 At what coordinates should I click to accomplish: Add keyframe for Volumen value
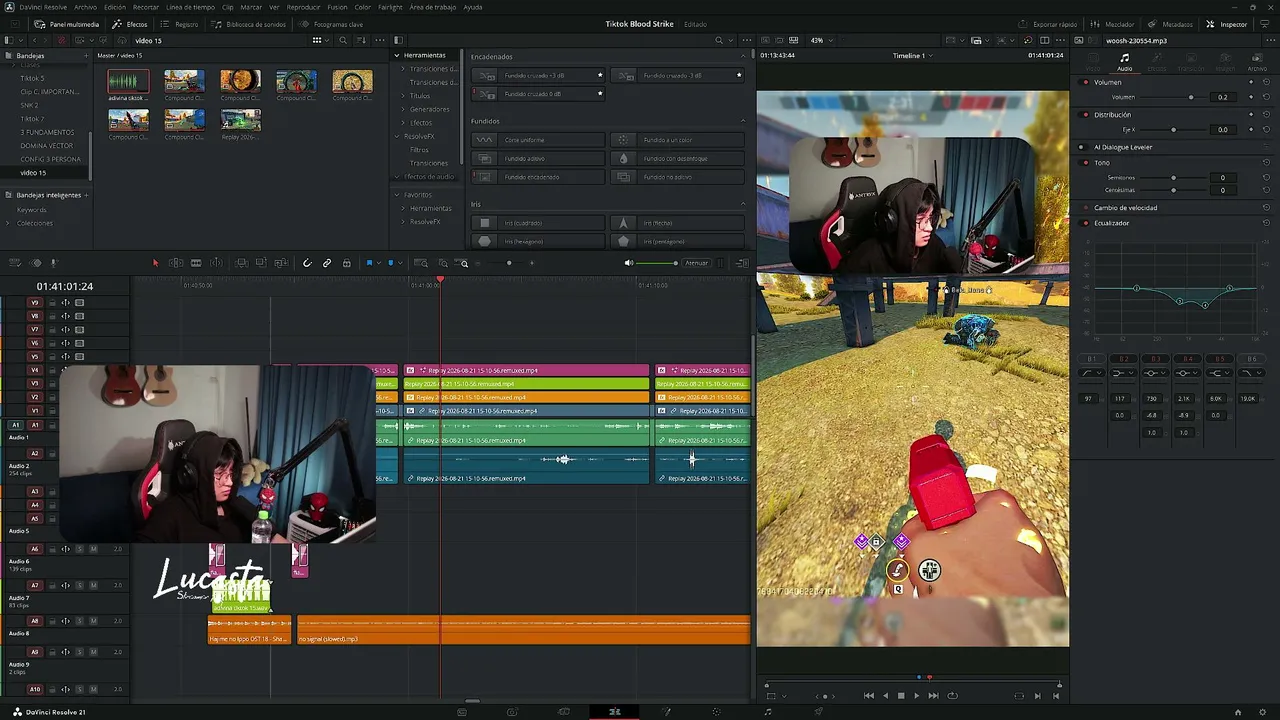point(1251,97)
